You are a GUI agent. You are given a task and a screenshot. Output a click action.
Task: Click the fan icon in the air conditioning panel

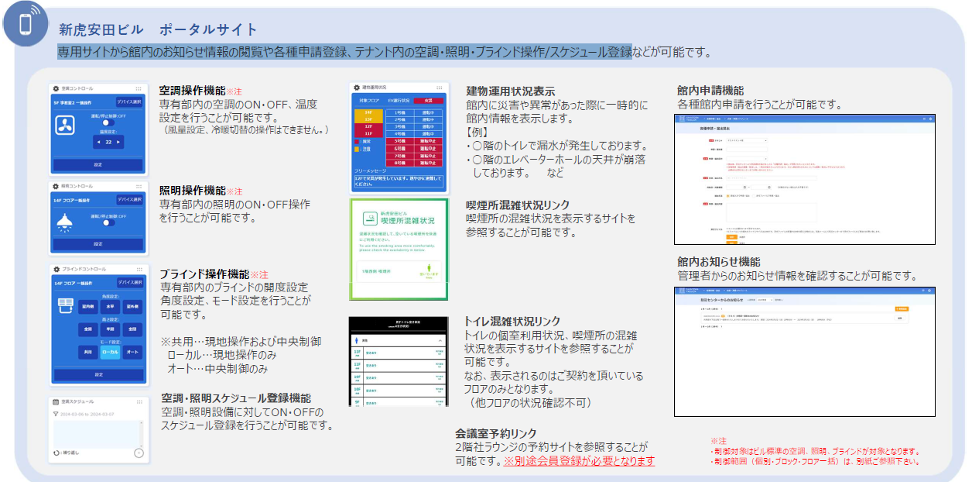coord(64,126)
